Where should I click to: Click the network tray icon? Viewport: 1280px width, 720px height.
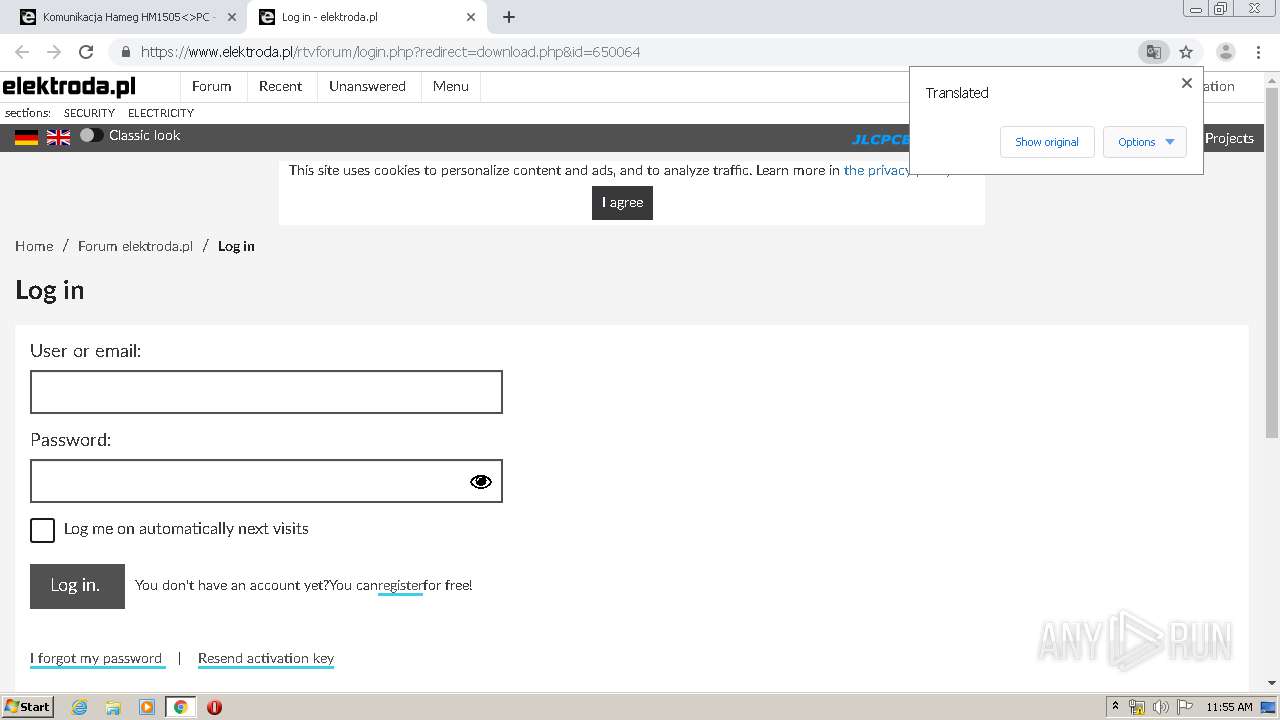1137,707
